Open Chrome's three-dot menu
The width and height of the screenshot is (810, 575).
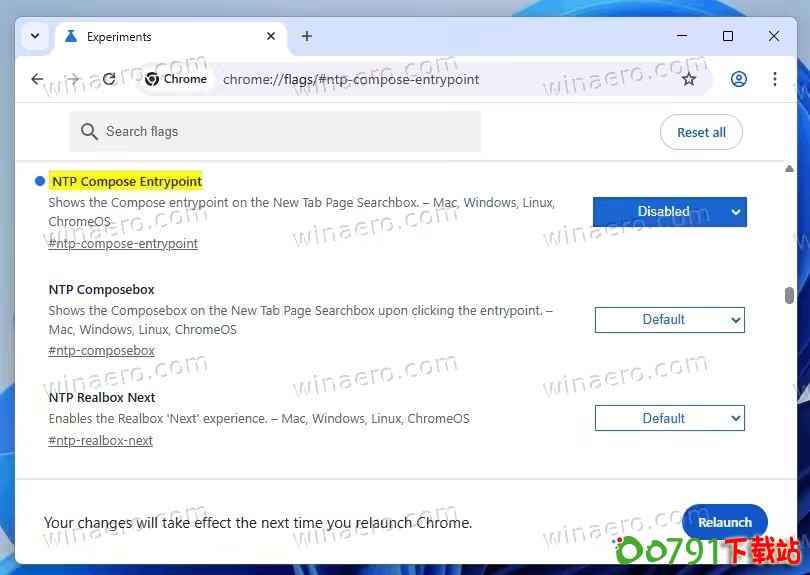coord(775,79)
